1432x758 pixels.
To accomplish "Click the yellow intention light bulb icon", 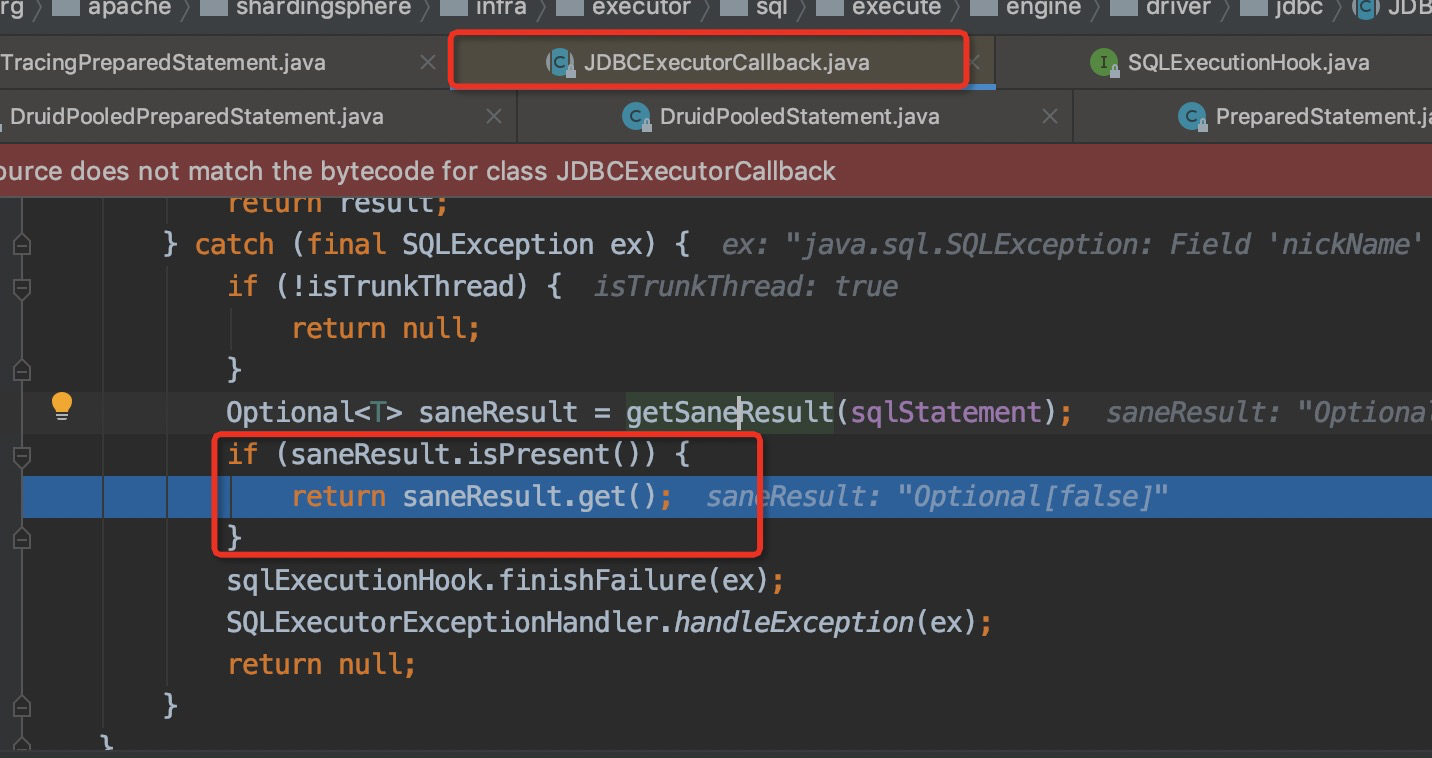I will click(62, 405).
